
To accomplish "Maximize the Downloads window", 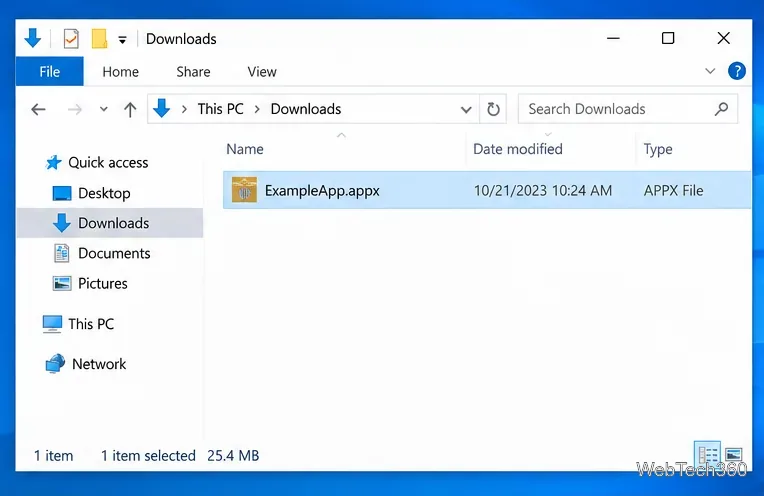I will click(x=668, y=38).
